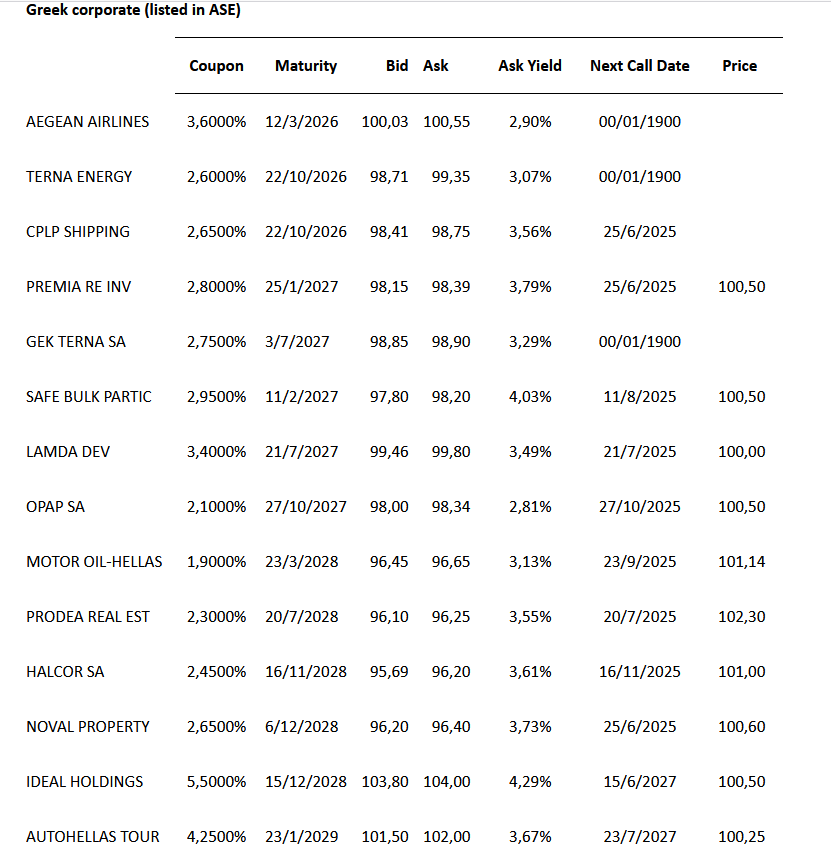Click MOTOR OIL-HELLAS price 101,14

[x=742, y=562]
